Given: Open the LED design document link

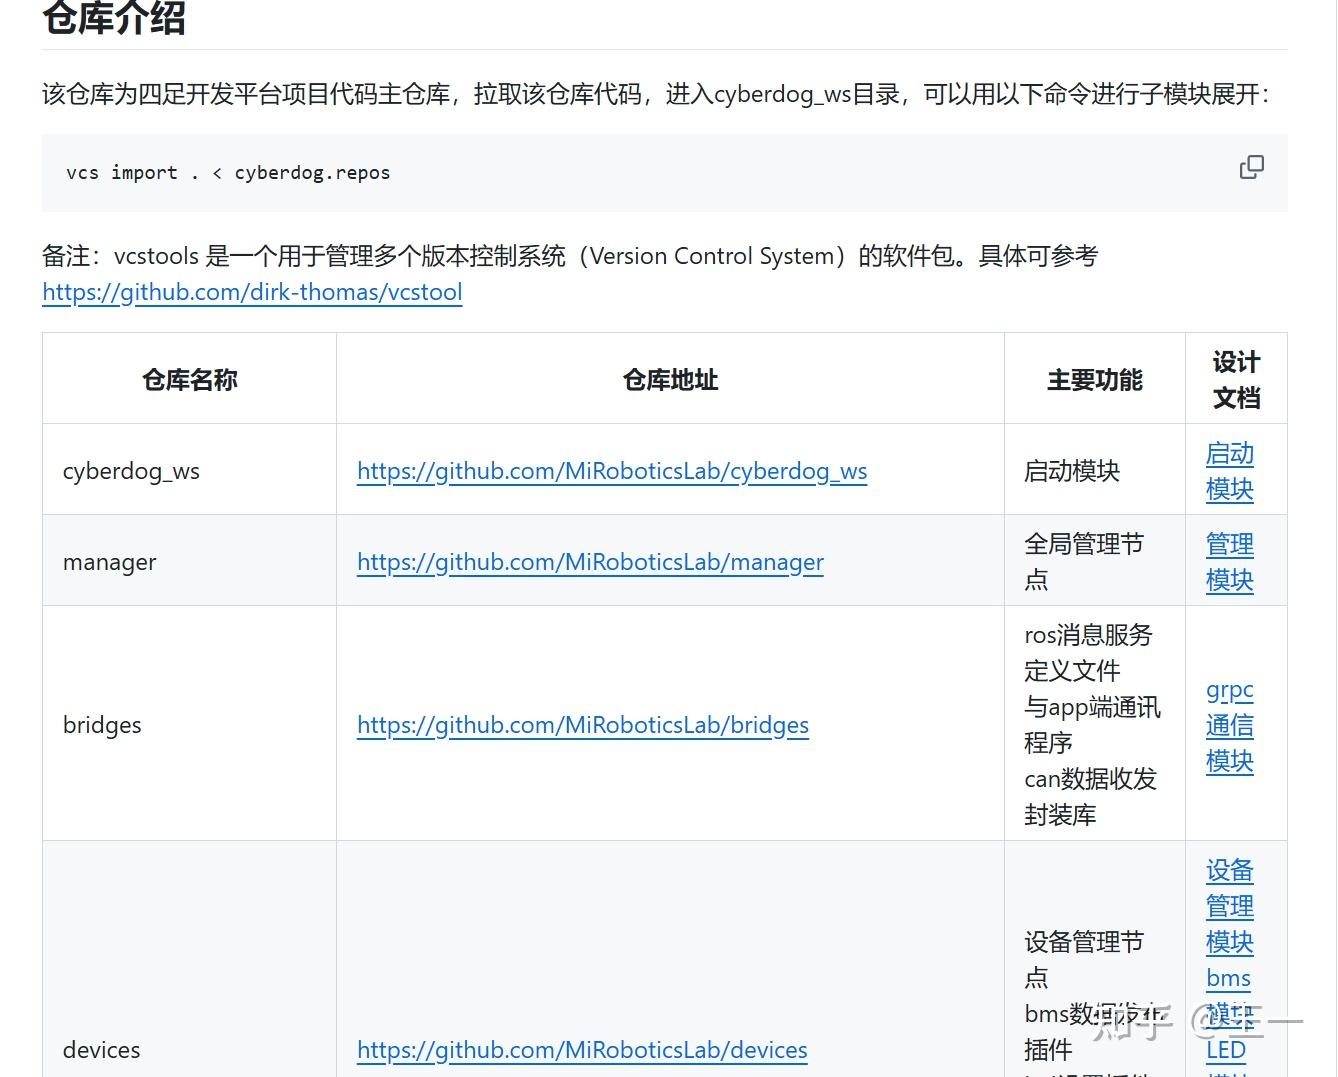Looking at the screenshot, I should coord(1225,1049).
